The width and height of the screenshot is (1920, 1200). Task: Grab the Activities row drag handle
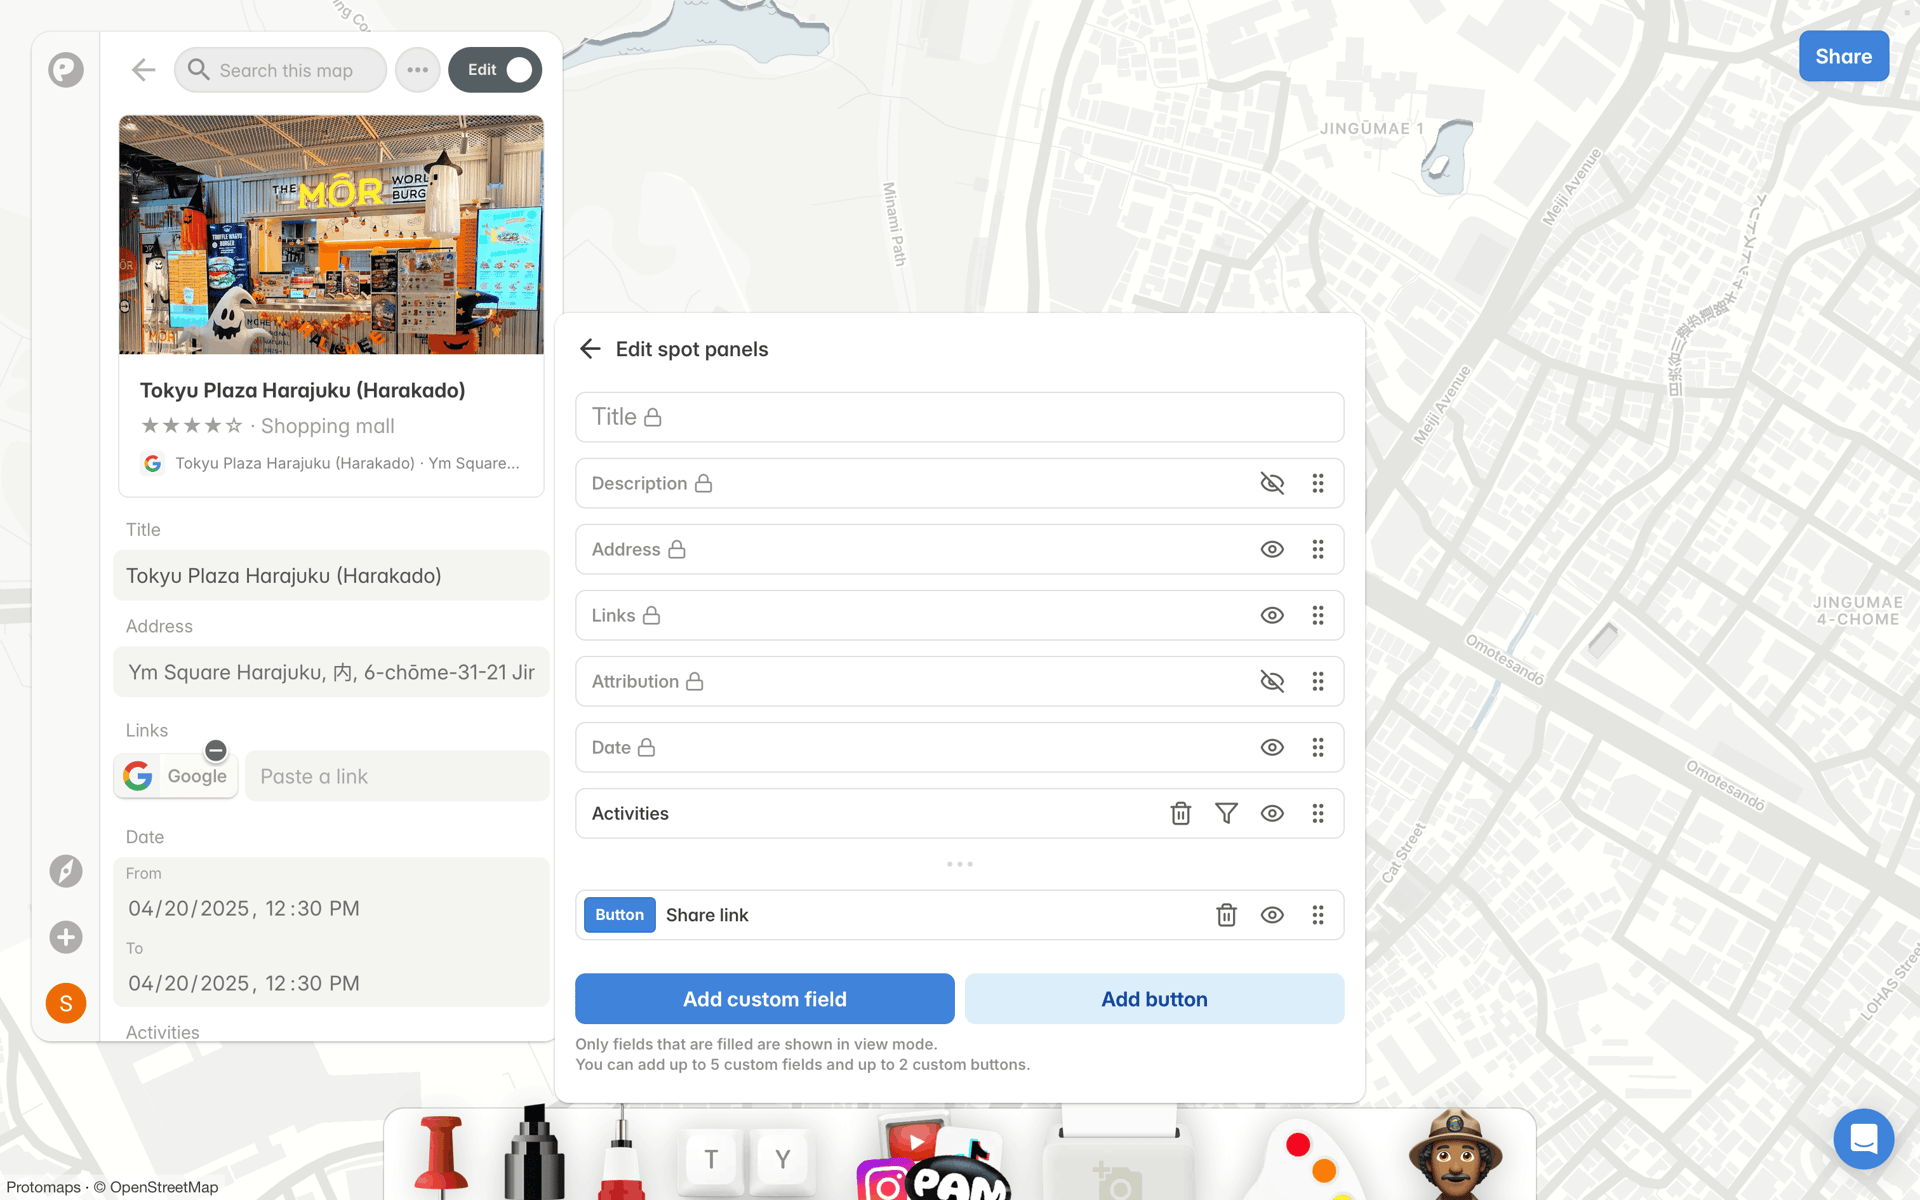click(1318, 813)
